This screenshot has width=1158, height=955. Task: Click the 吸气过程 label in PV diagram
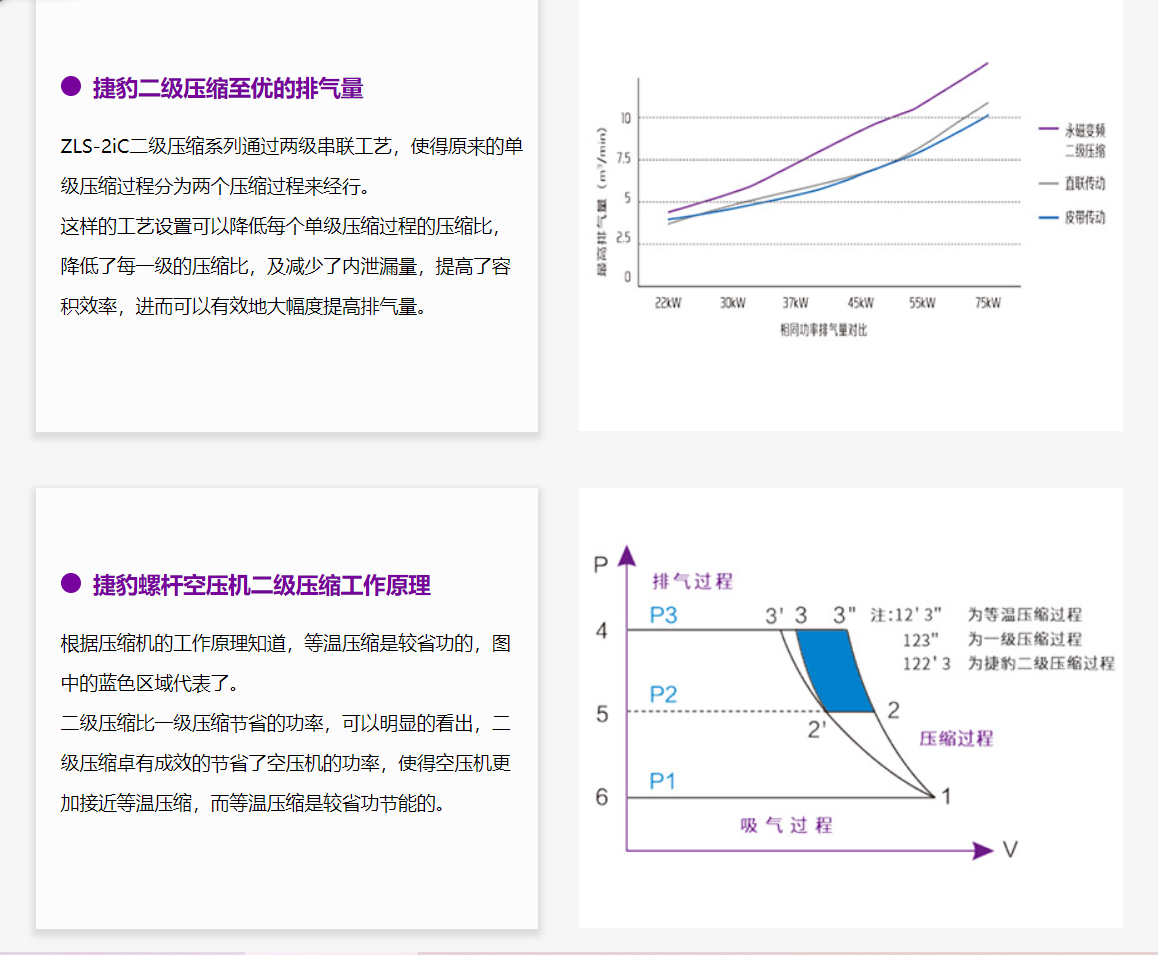point(786,825)
